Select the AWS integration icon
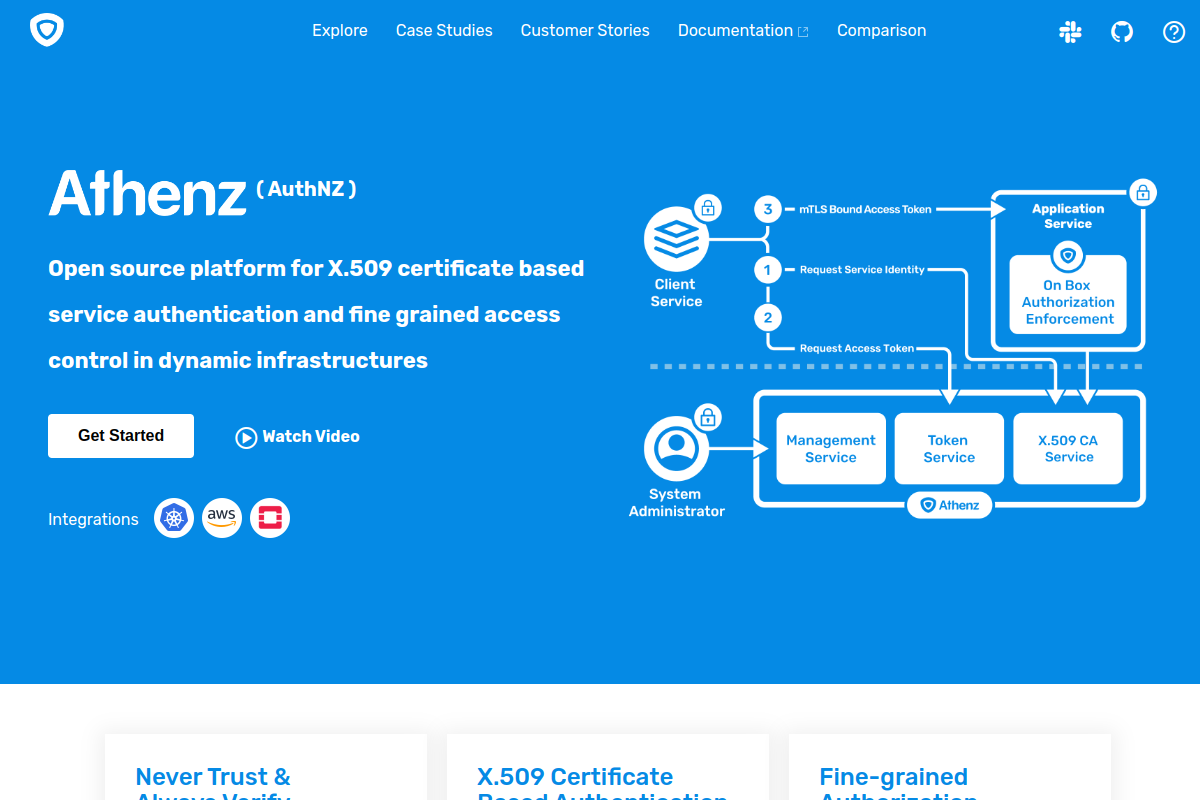Screen dimensions: 1200x800 (222, 518)
